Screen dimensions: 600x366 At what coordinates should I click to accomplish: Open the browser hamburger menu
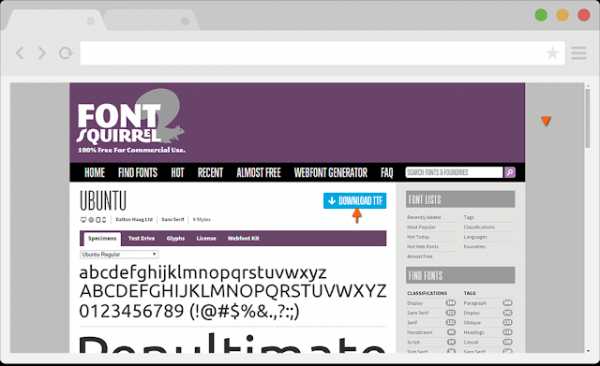(579, 53)
